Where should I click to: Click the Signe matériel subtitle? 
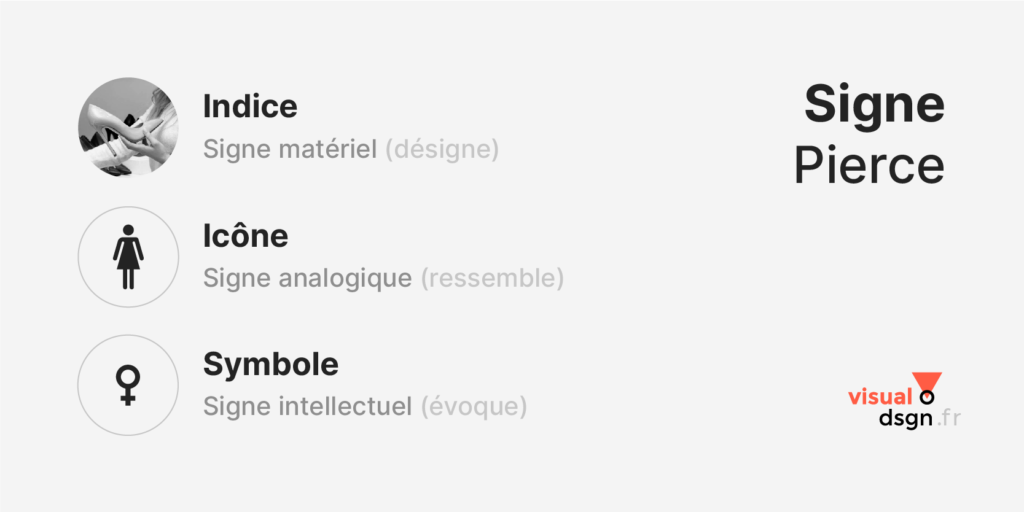pos(290,150)
